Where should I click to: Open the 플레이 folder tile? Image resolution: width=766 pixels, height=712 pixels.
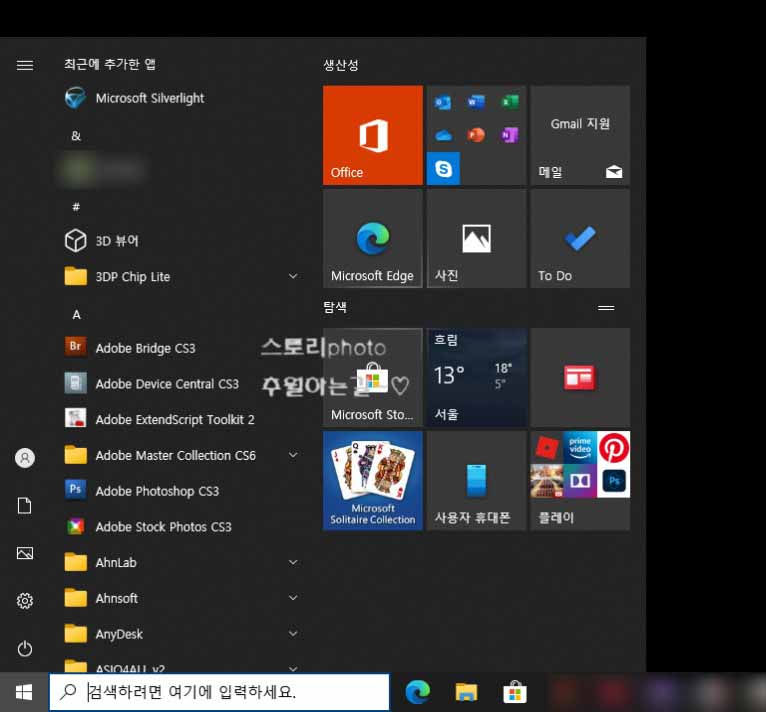tap(580, 480)
